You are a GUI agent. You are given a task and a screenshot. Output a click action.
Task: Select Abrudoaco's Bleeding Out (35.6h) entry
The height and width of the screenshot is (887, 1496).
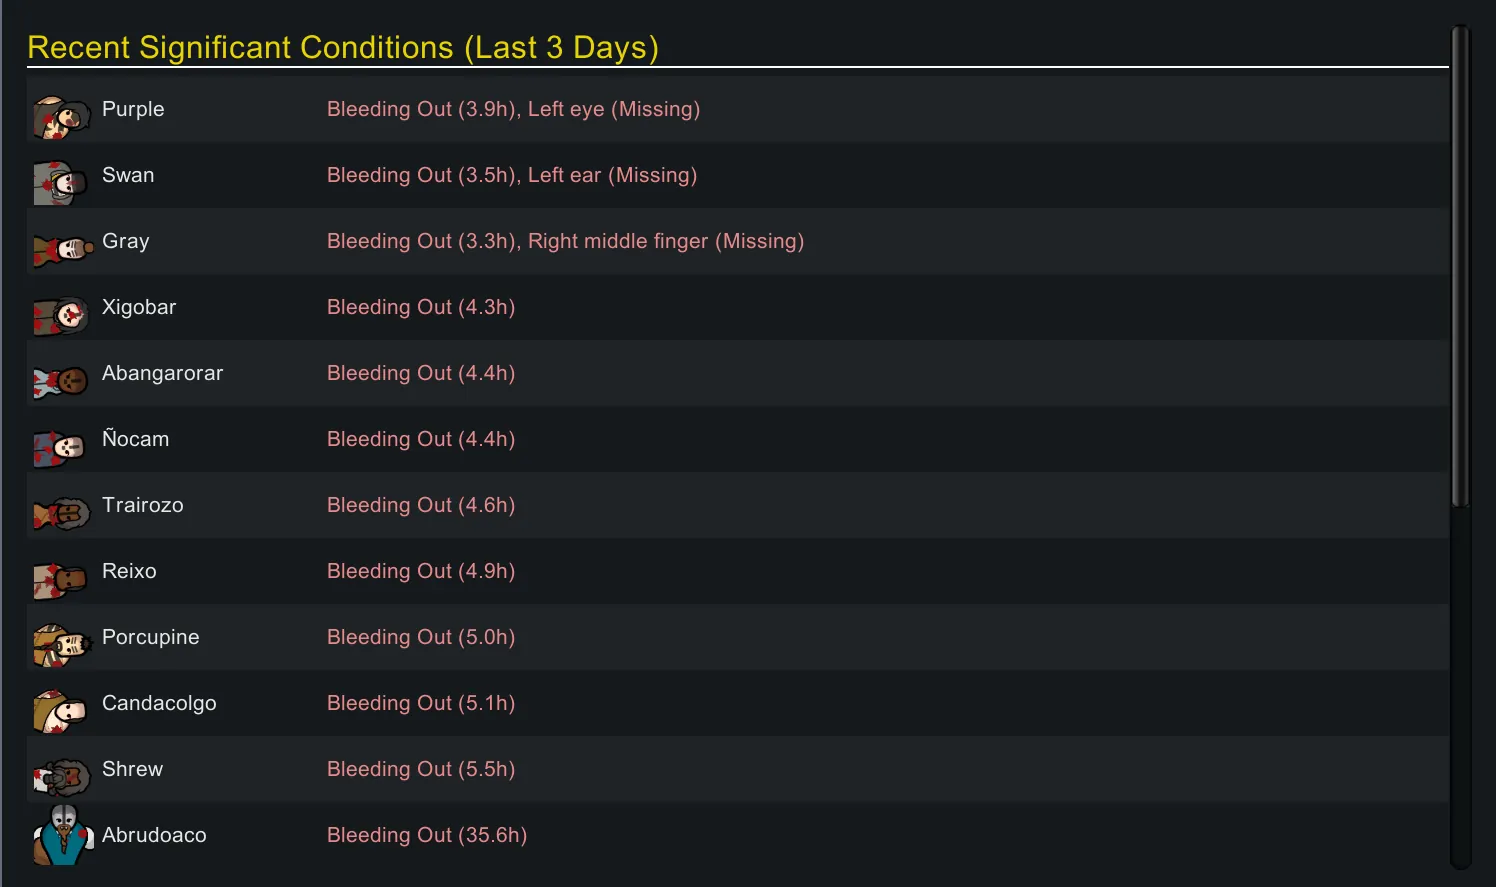427,835
